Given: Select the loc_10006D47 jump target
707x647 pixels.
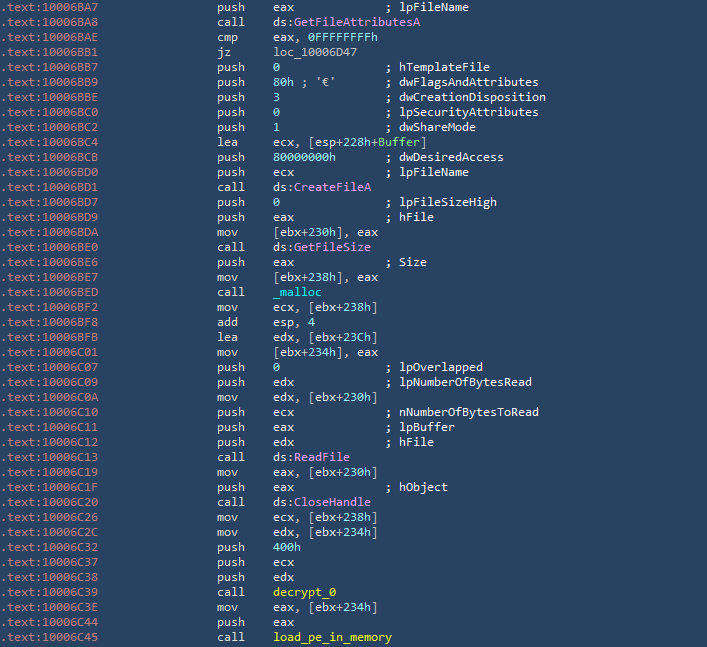Looking at the screenshot, I should [317, 52].
